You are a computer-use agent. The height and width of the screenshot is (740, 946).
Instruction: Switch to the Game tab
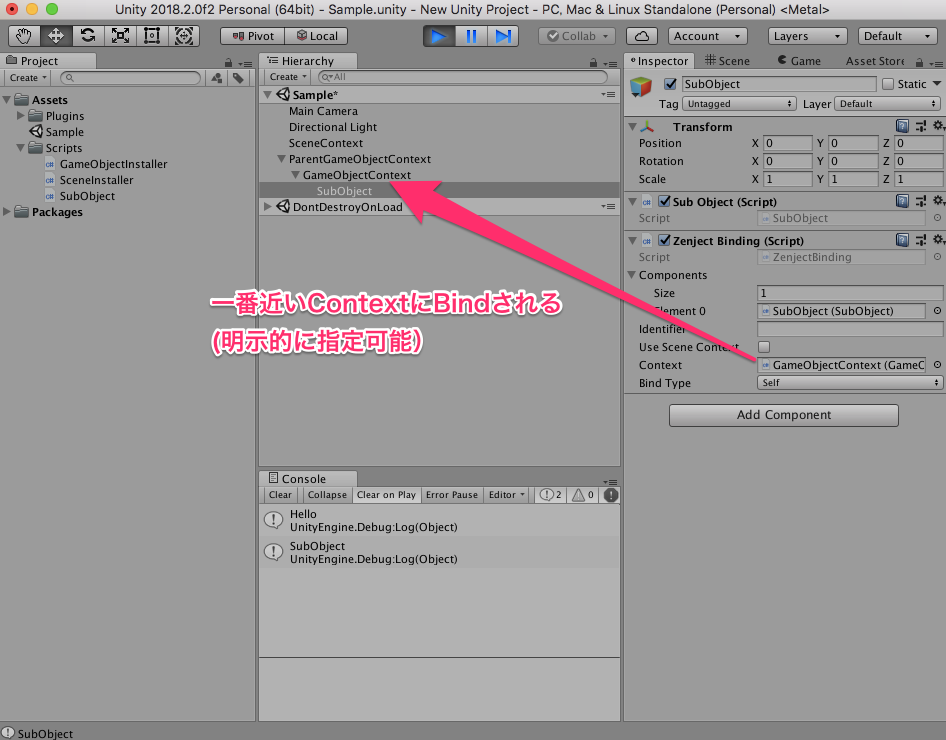click(799, 61)
